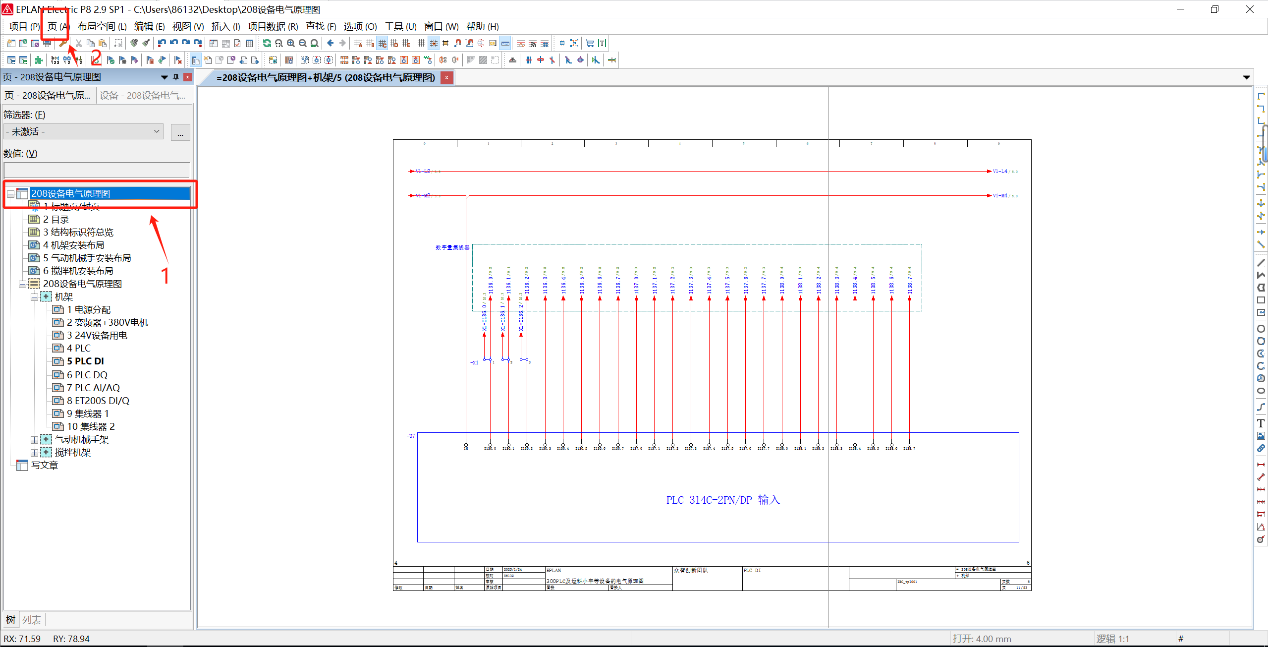Click the new project icon

click(10, 44)
